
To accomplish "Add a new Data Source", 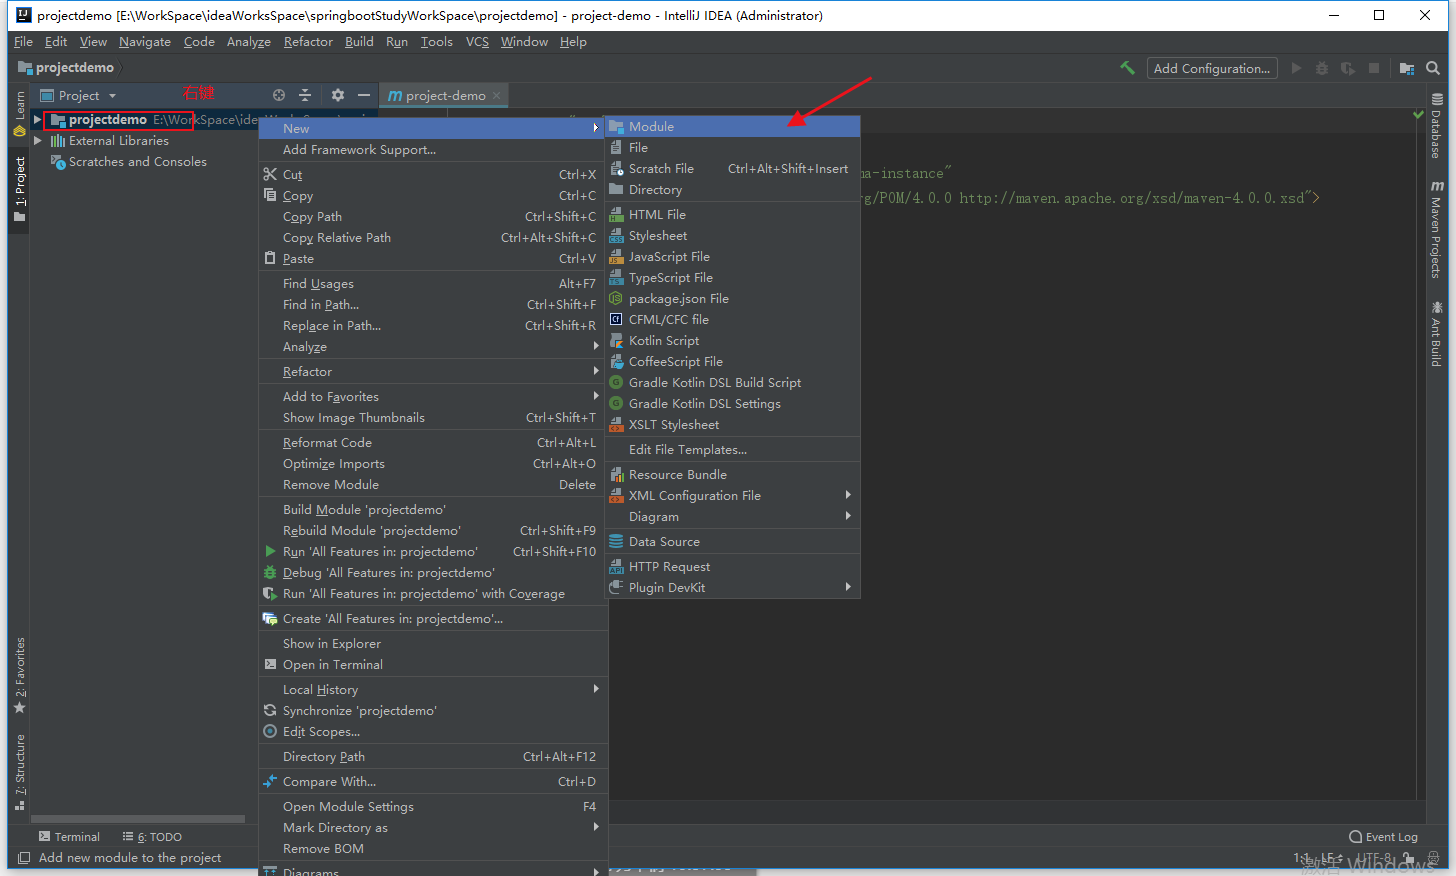I will pos(733,542).
